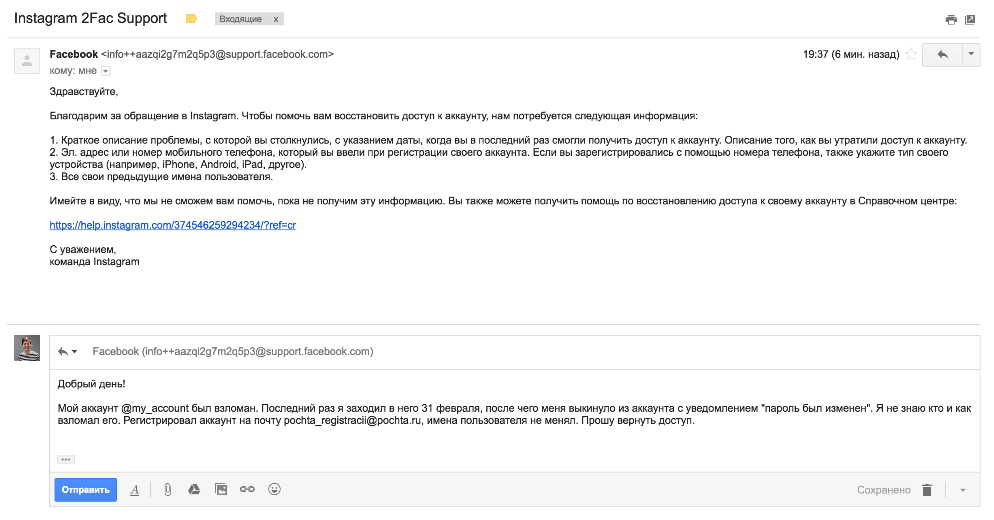This screenshot has width=994, height=520.
Task: Open more actions dropdown beside reply
Action: pos(971,55)
